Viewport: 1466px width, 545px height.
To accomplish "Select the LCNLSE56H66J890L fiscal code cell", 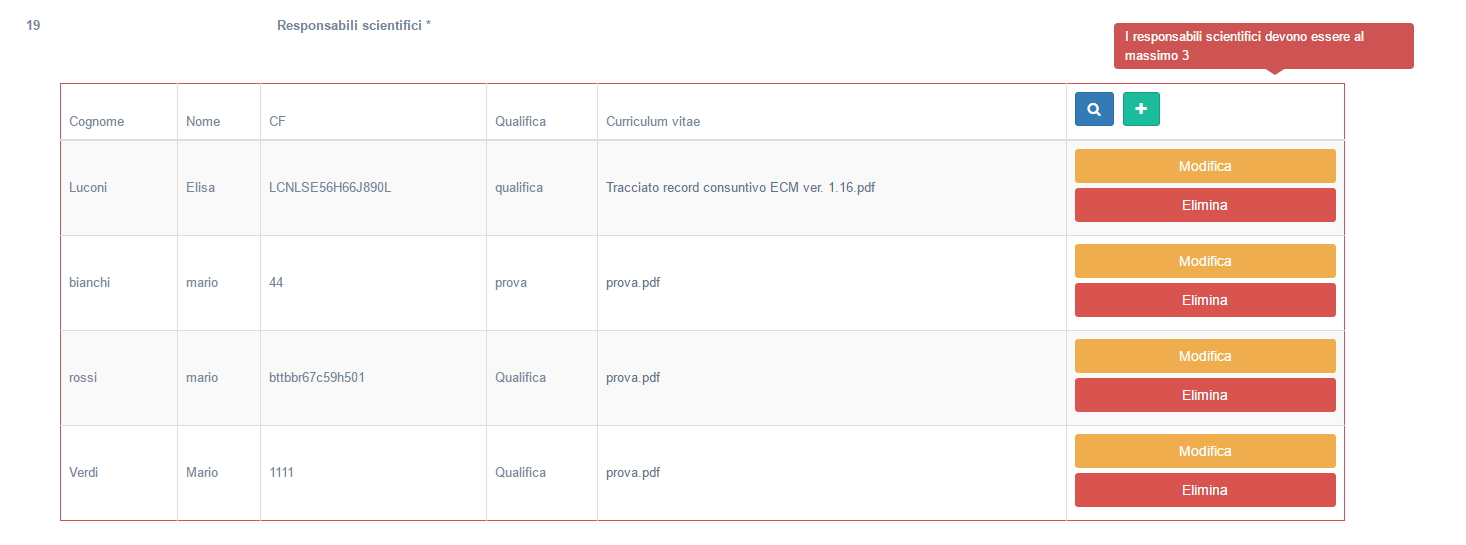I will coord(330,187).
